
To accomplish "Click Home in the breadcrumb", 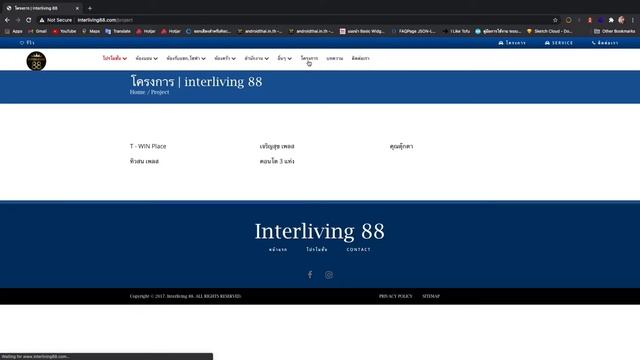I will click(x=137, y=92).
